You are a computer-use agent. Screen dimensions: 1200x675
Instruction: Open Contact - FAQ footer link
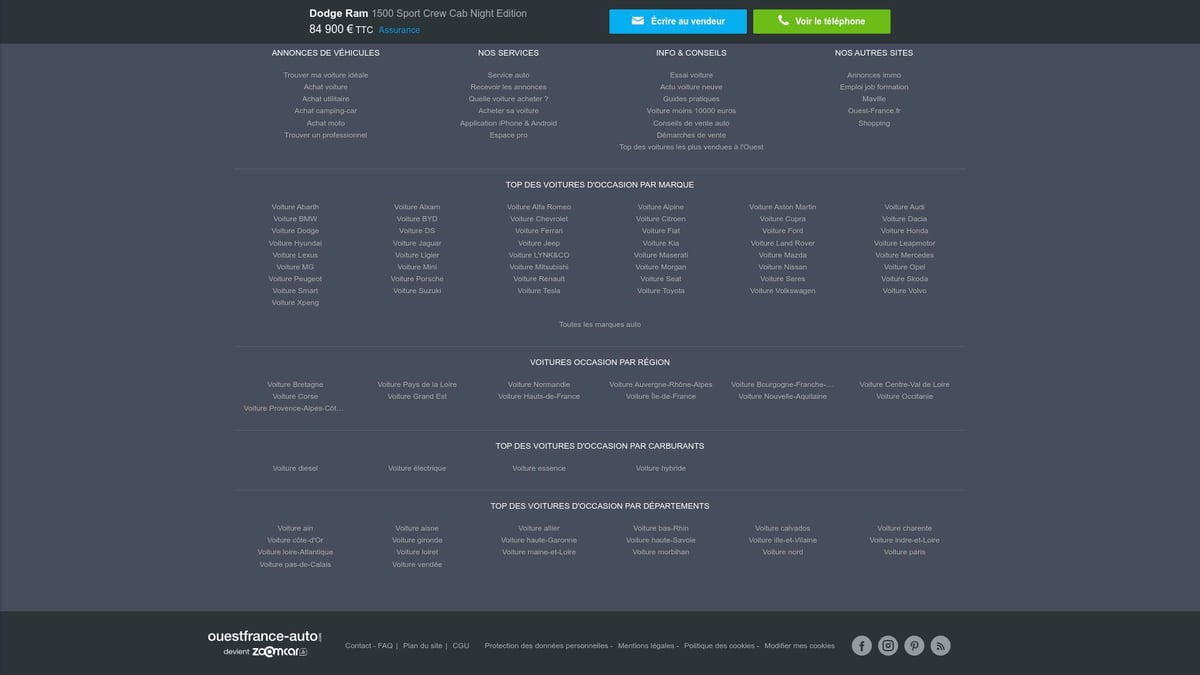click(x=369, y=646)
